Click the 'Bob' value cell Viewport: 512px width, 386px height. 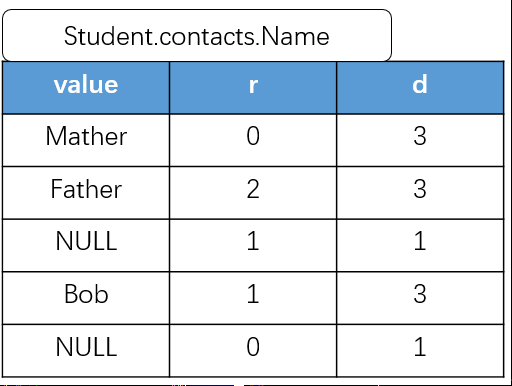point(86,298)
